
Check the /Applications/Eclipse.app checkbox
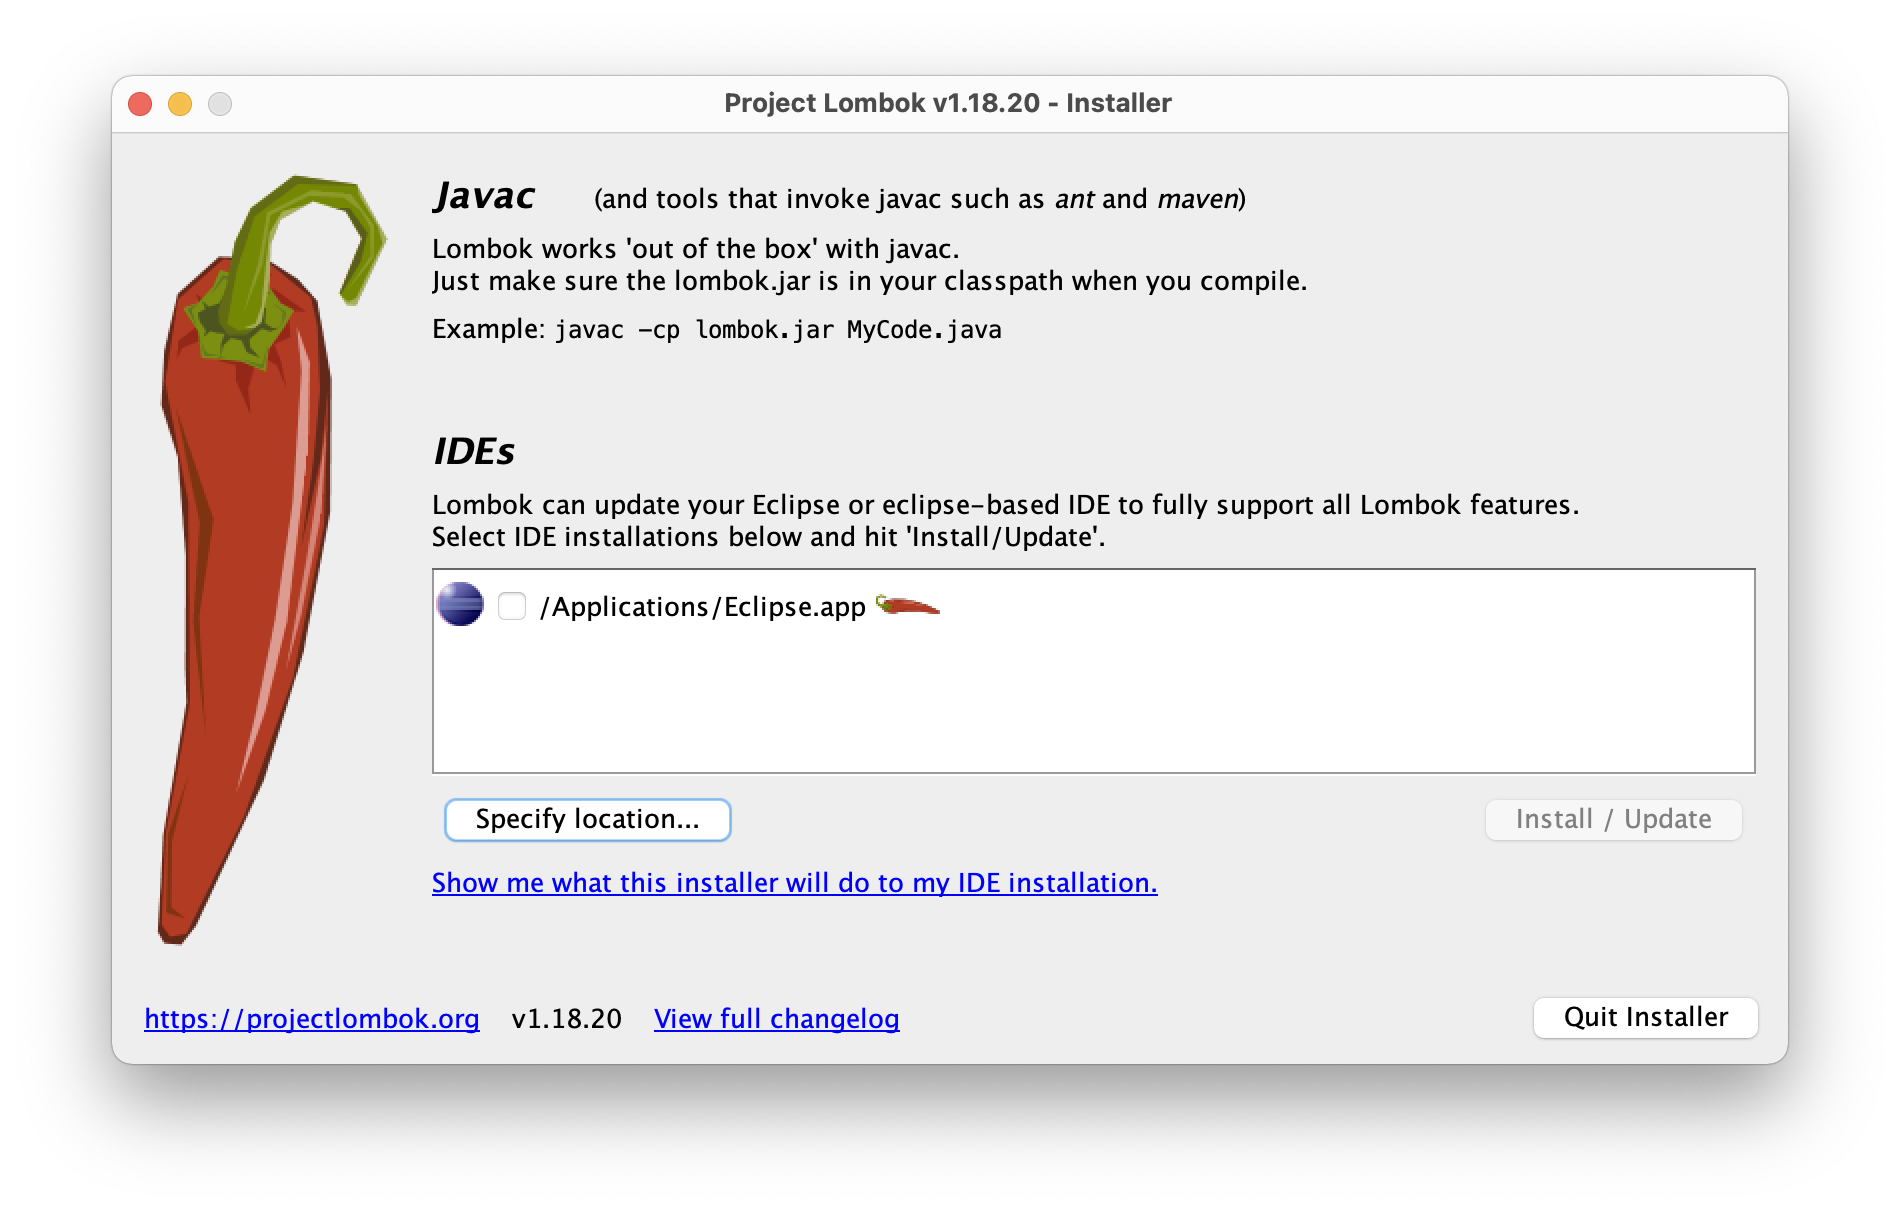click(x=512, y=606)
